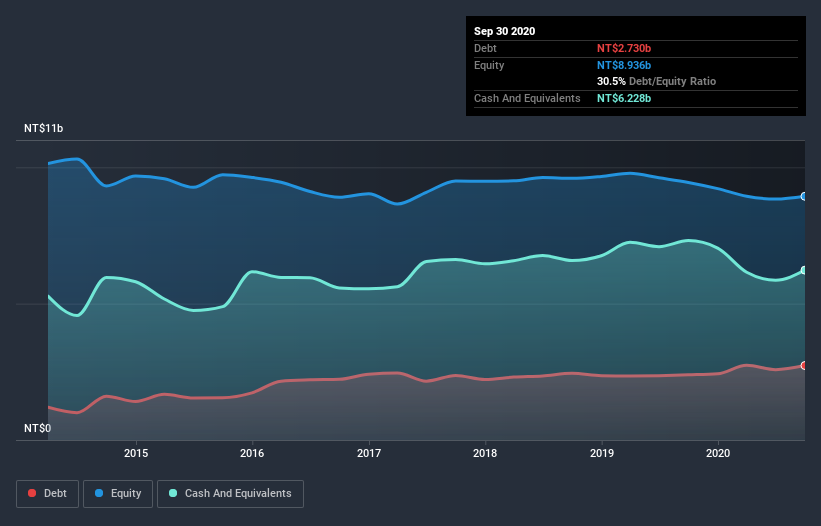The width and height of the screenshot is (821, 526).
Task: Click the NT$11b y-axis label
Action: (x=43, y=128)
